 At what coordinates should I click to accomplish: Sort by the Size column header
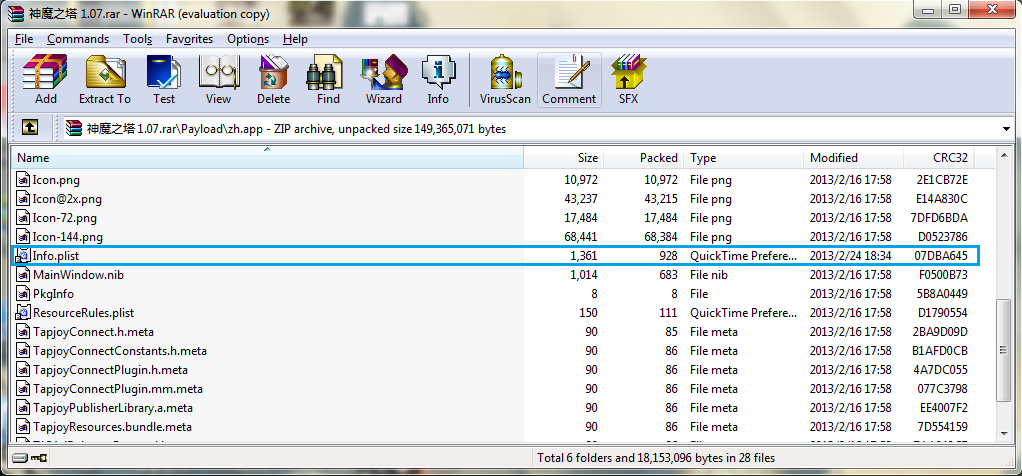tap(564, 157)
